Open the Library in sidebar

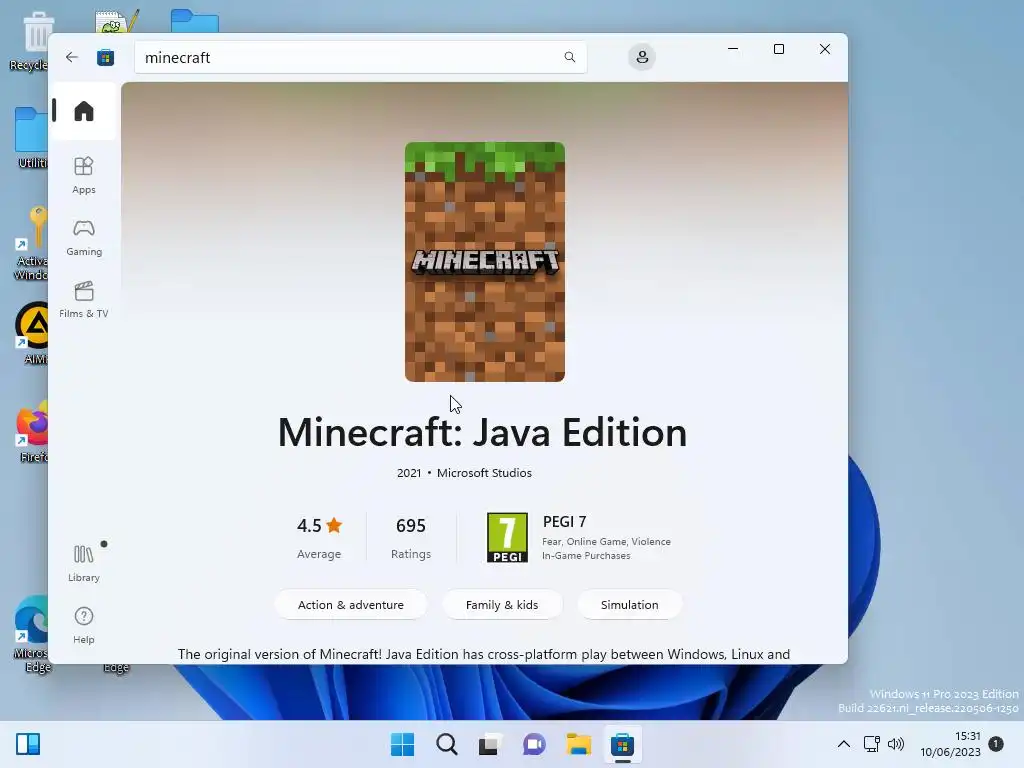(x=84, y=563)
